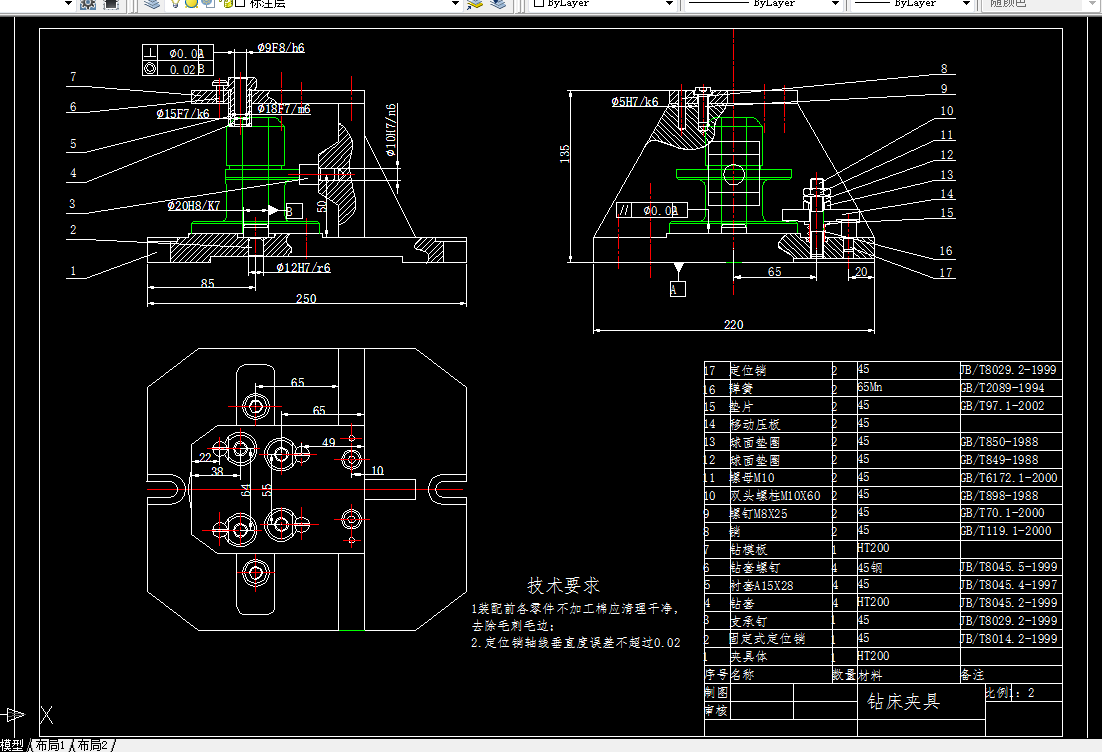The image size is (1102, 752).
Task: Switch to the 布局1 tab
Action: (x=51, y=745)
